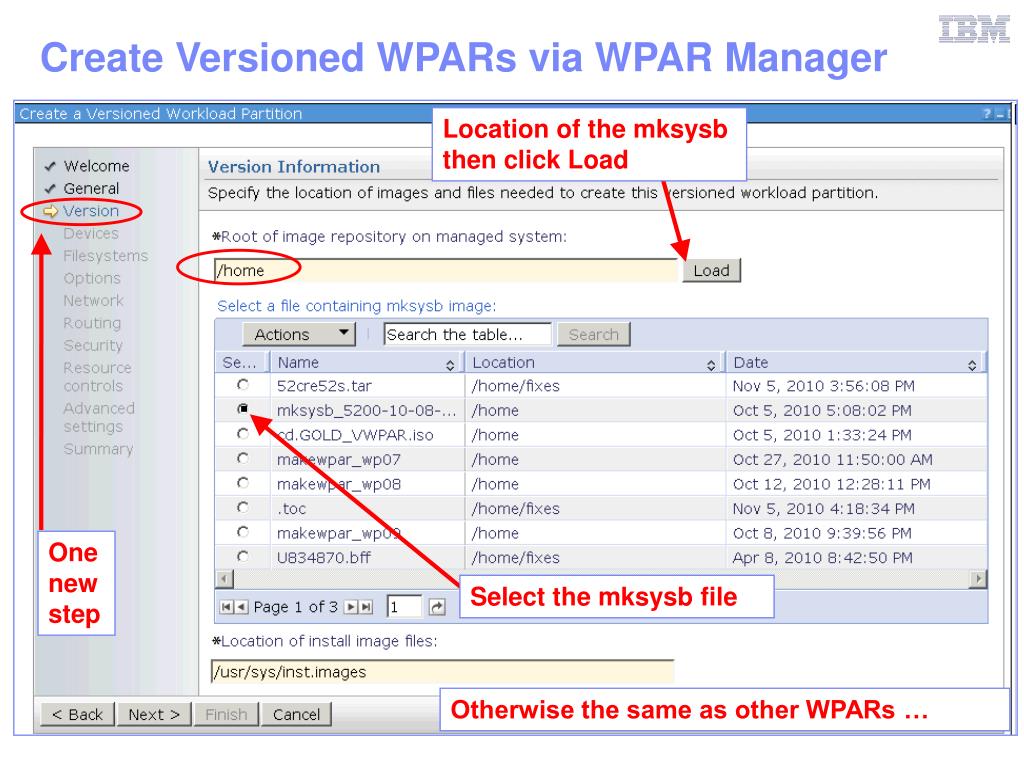
Task: Click the Date column header
Action: [856, 362]
